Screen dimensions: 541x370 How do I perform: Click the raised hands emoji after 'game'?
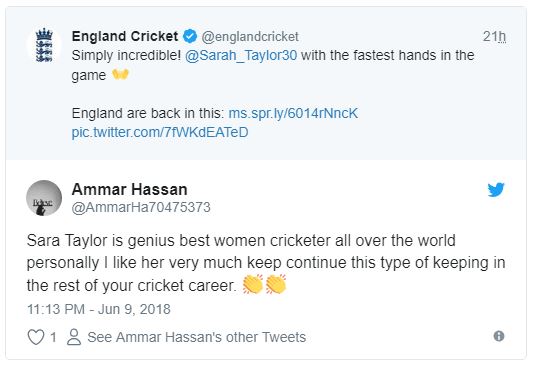[120, 74]
